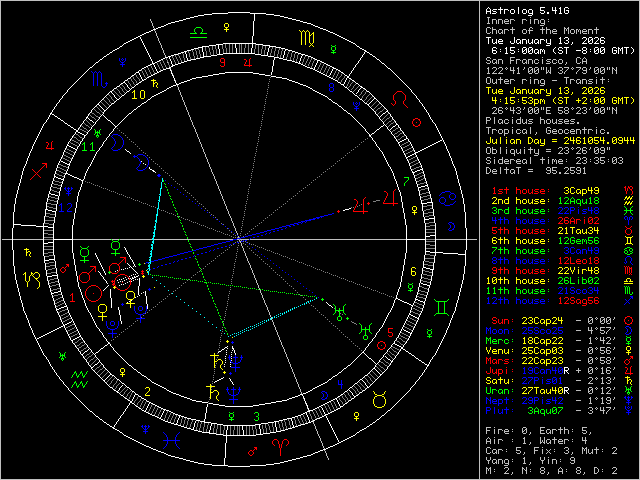The image size is (640, 480).
Task: Click the Leo symbol on the outer wheel
Action: (400, 99)
